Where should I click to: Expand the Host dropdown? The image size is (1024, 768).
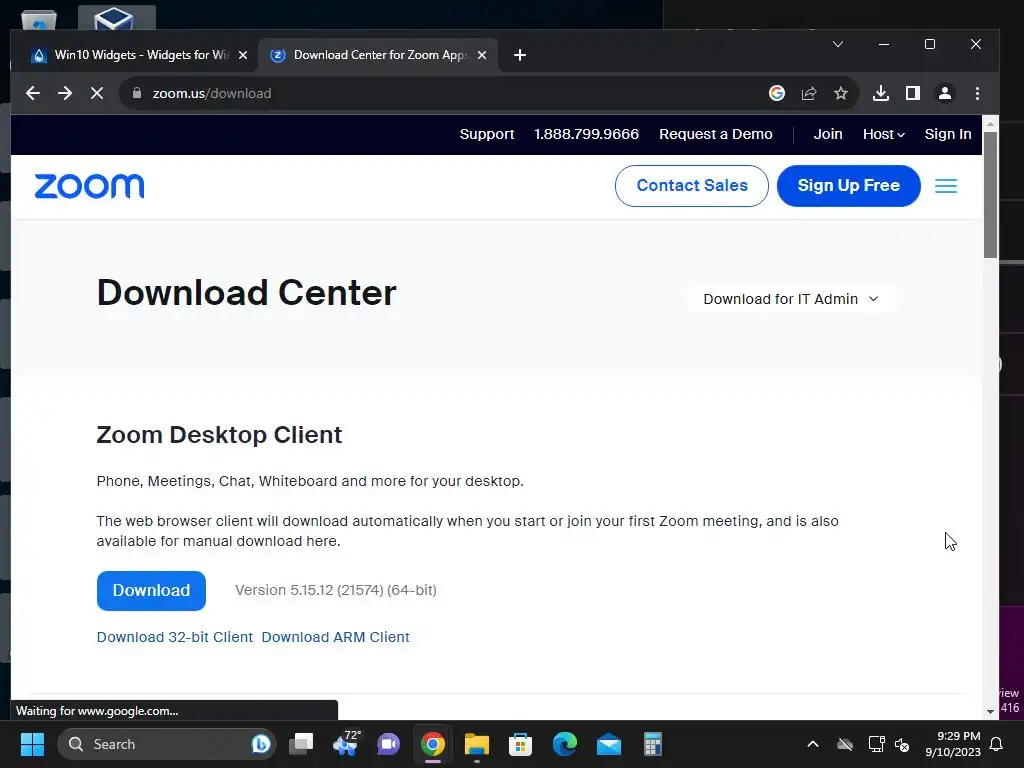[883, 134]
